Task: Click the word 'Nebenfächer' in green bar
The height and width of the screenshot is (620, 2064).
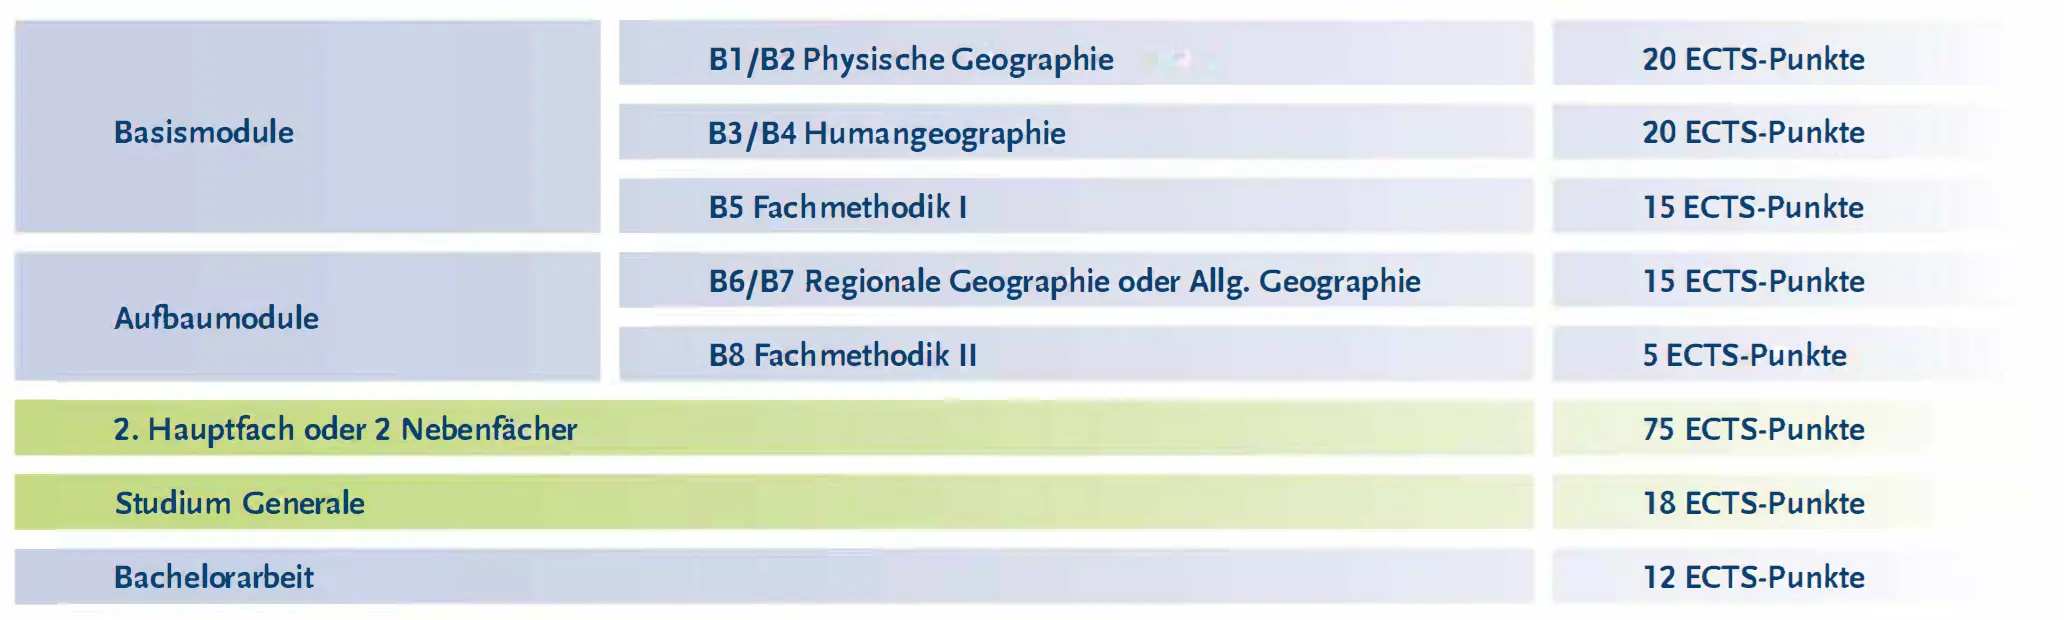Action: tap(489, 429)
